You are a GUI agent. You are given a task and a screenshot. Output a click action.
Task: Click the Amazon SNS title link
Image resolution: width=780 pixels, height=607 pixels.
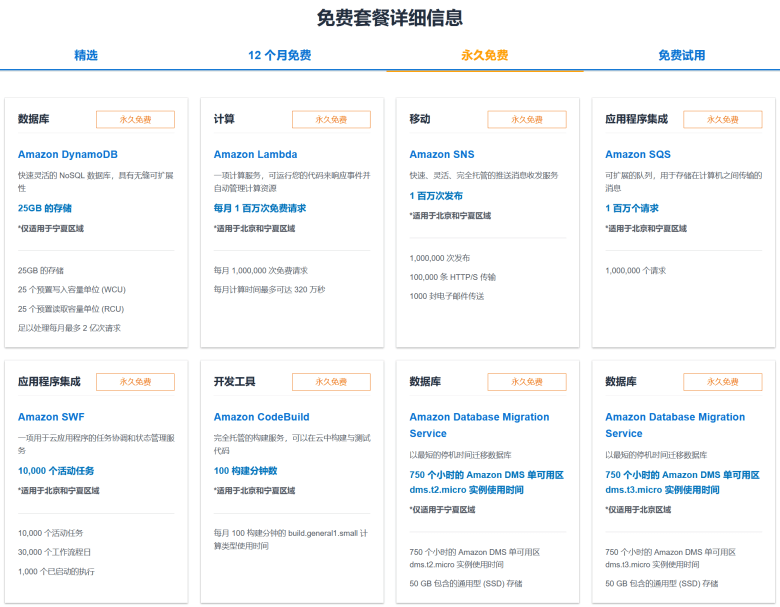[x=441, y=154]
